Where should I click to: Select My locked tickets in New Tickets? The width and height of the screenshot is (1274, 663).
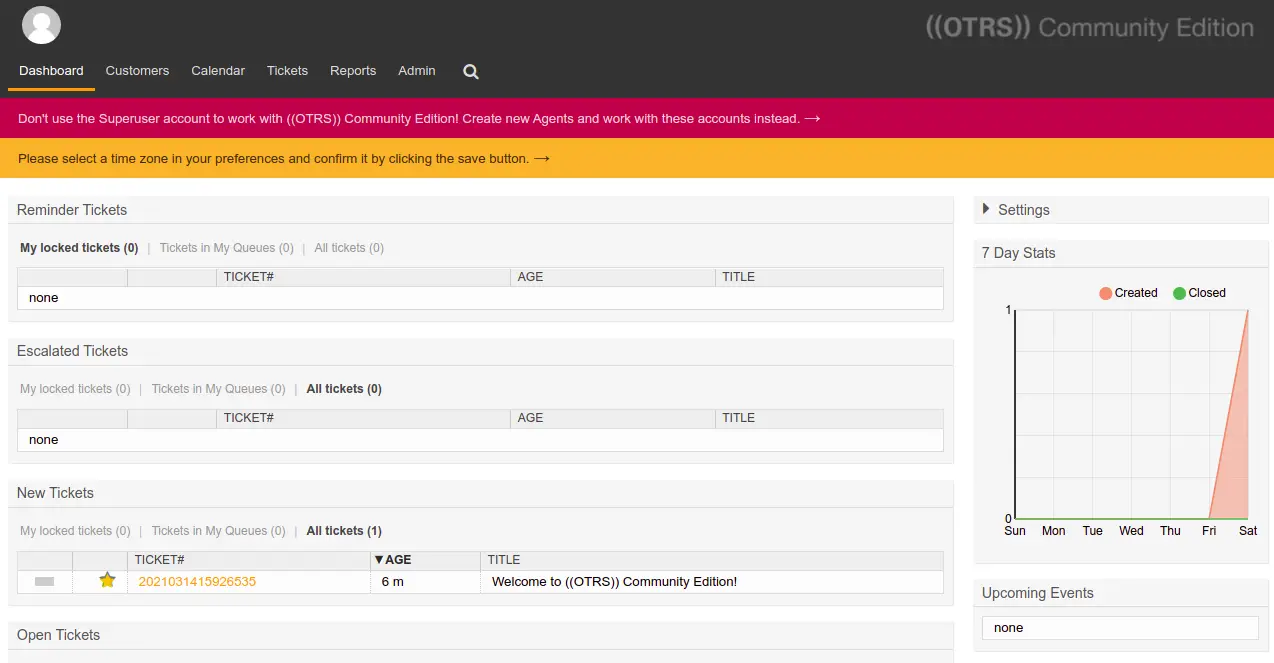[x=75, y=531]
